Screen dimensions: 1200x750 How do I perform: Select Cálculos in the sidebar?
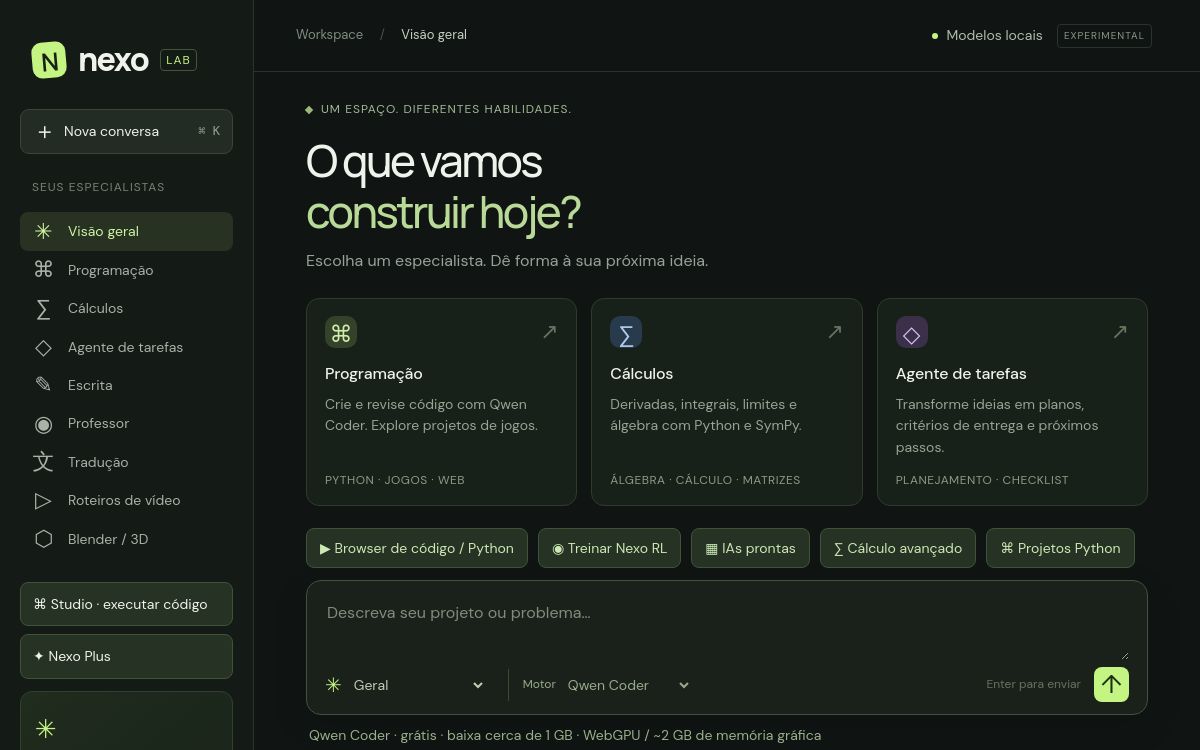pos(126,308)
